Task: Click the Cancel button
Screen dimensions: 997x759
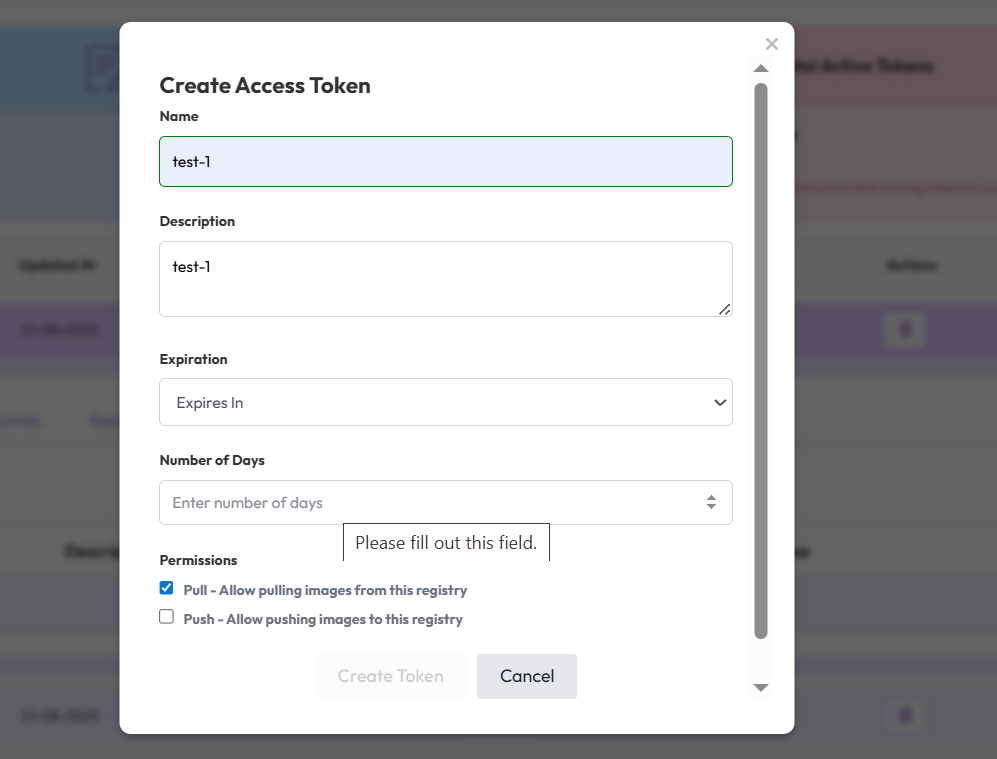Action: (x=527, y=676)
